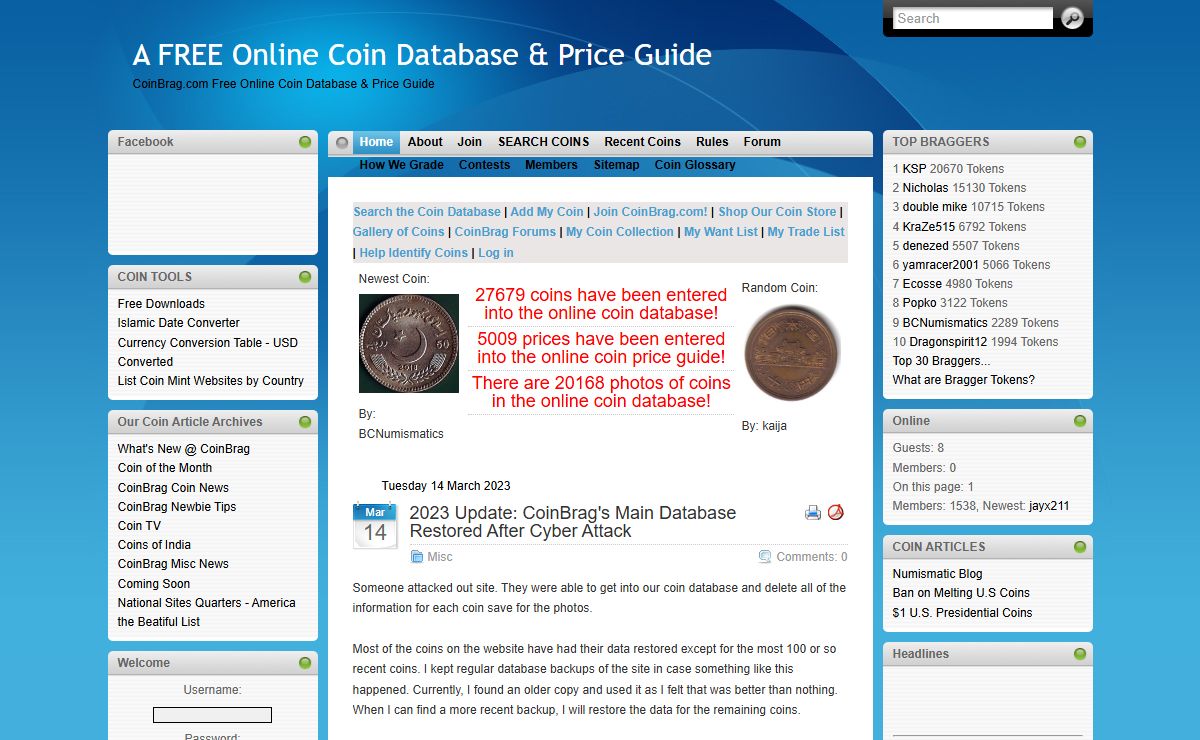Click the comments speech bubble icon
The height and width of the screenshot is (740, 1200).
[x=765, y=557]
